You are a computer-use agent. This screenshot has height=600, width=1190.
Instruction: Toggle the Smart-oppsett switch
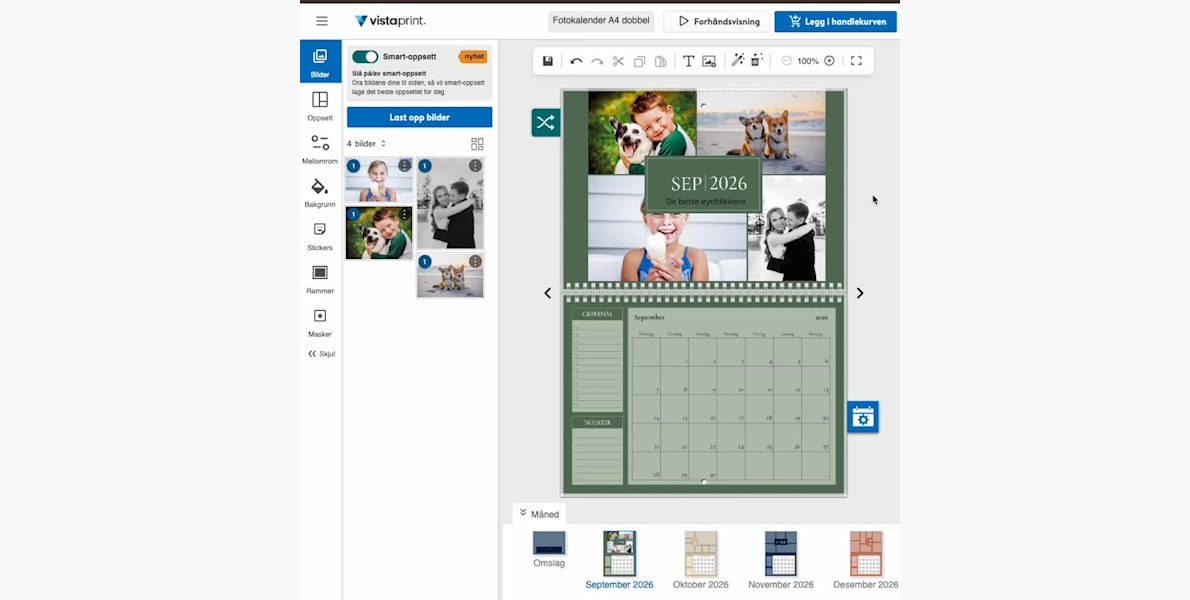coord(365,57)
